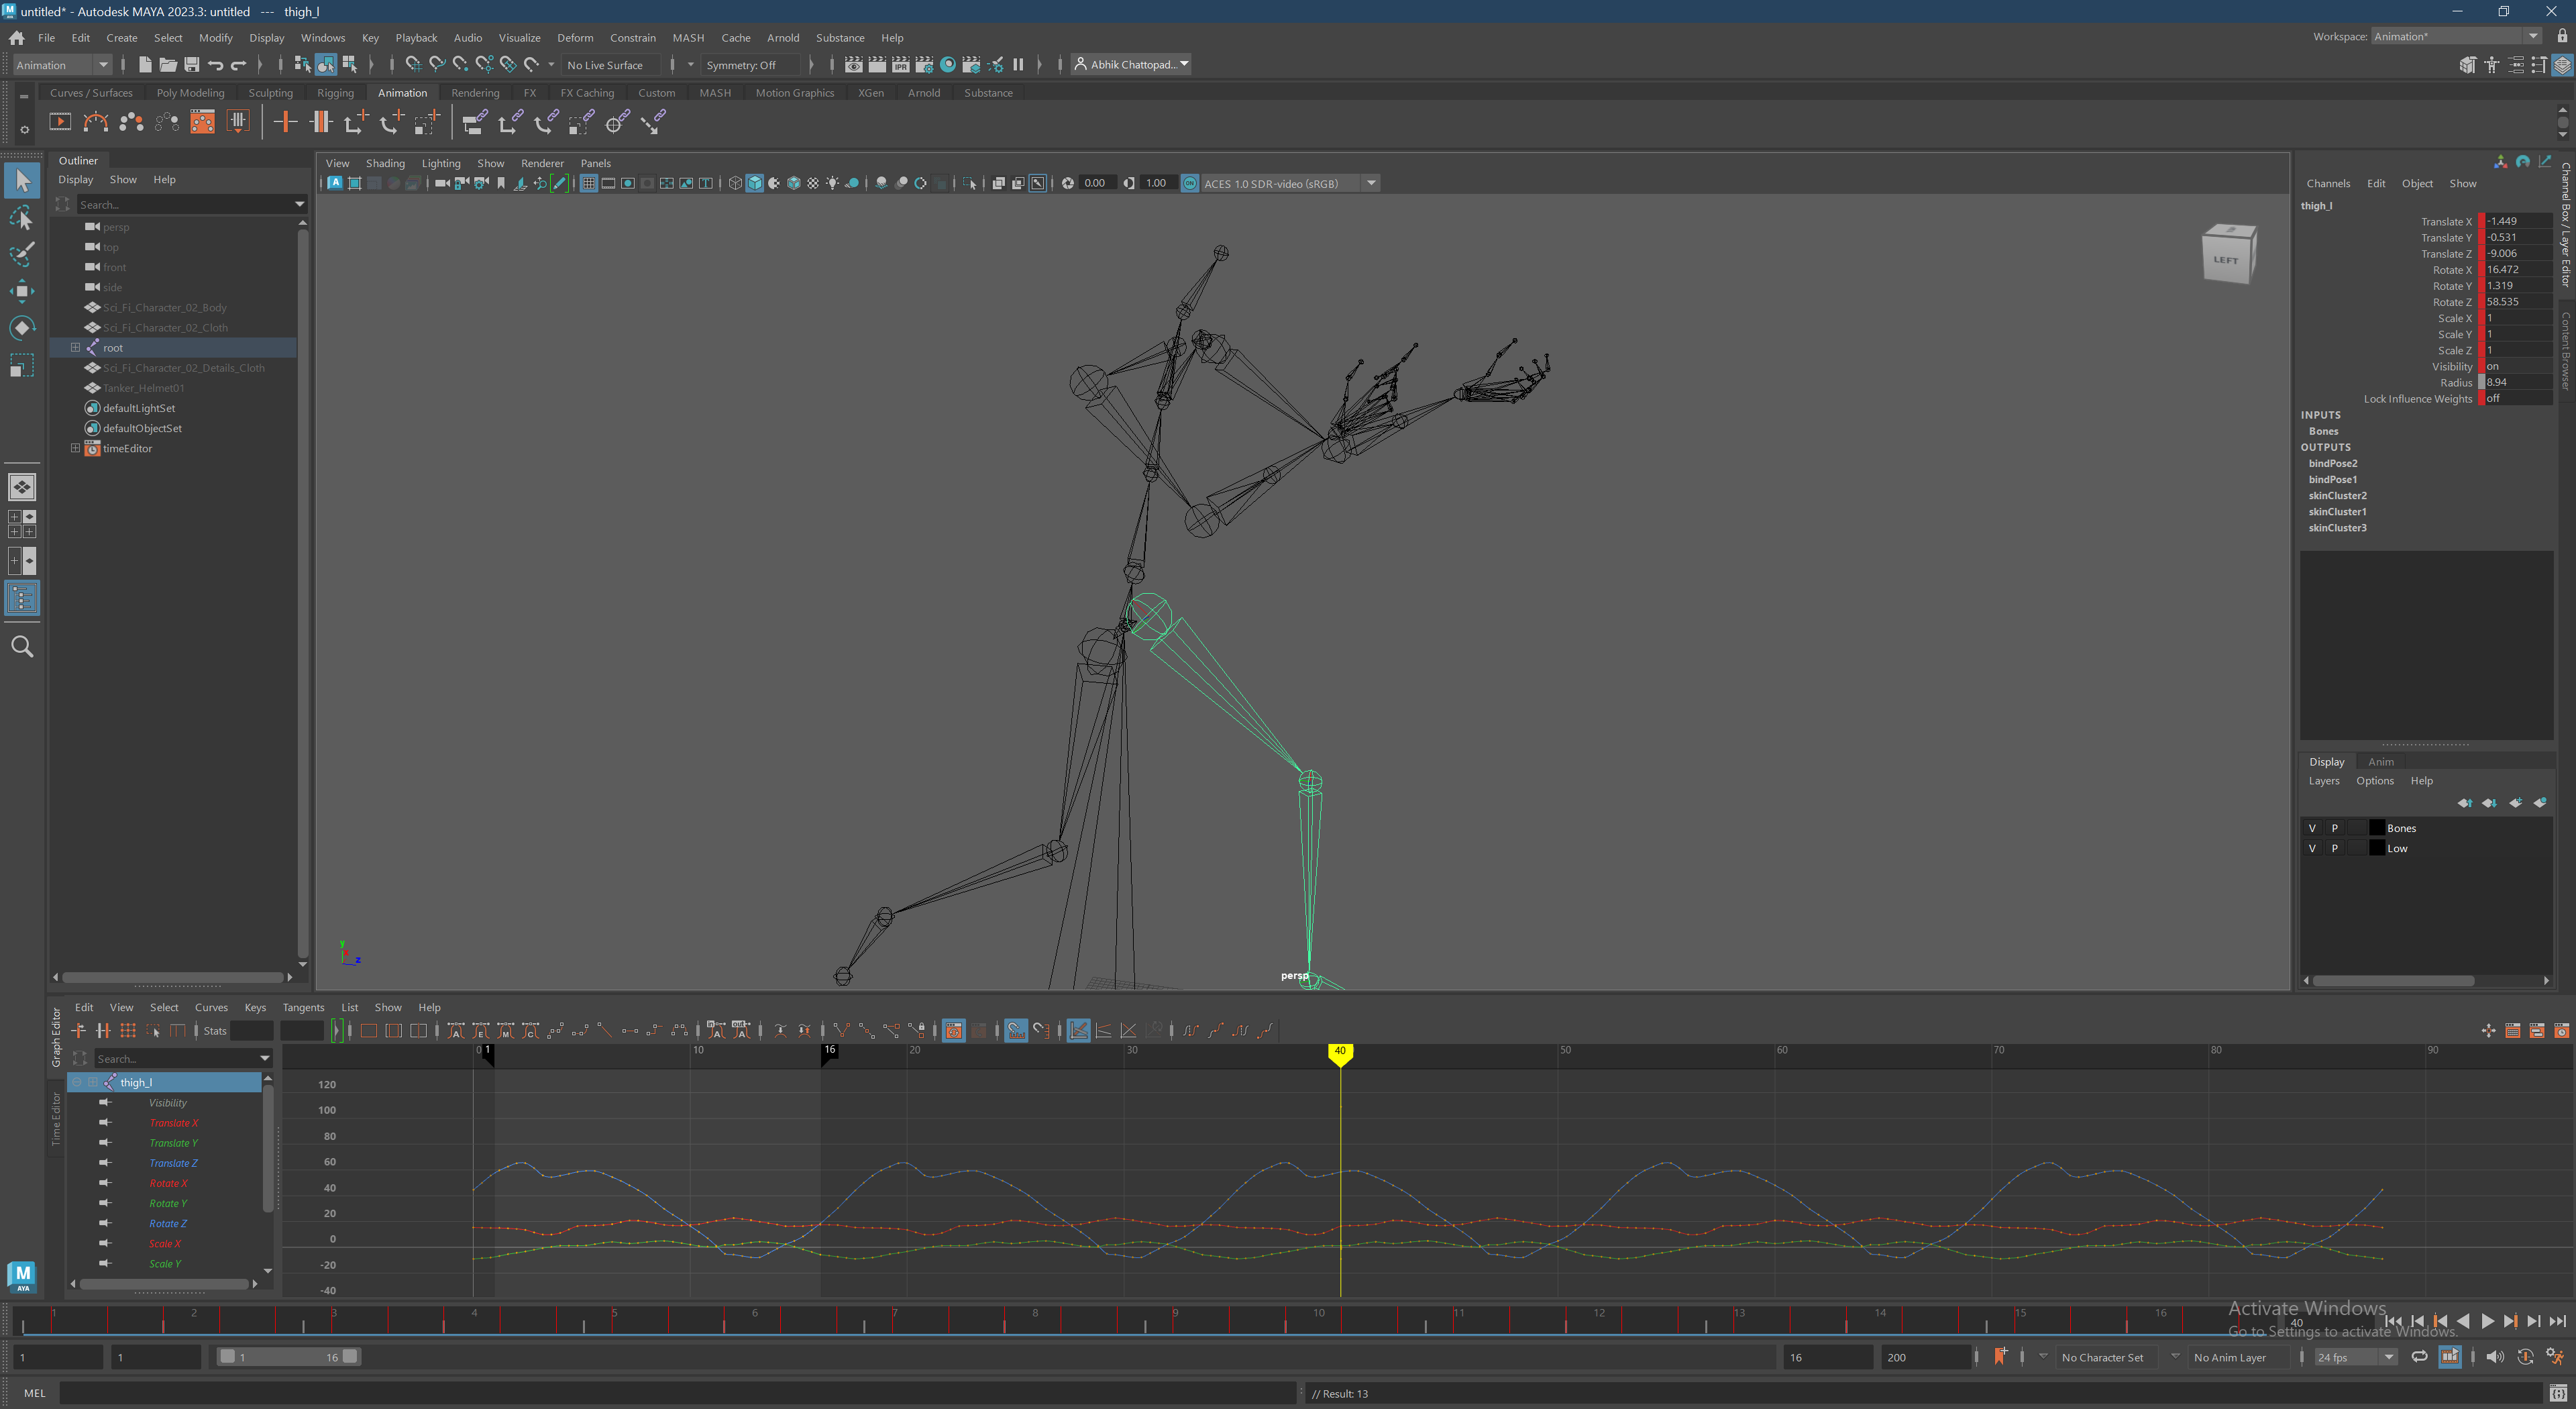Click the save scene icon
Screen dimensions: 2576x1409
tap(192, 65)
